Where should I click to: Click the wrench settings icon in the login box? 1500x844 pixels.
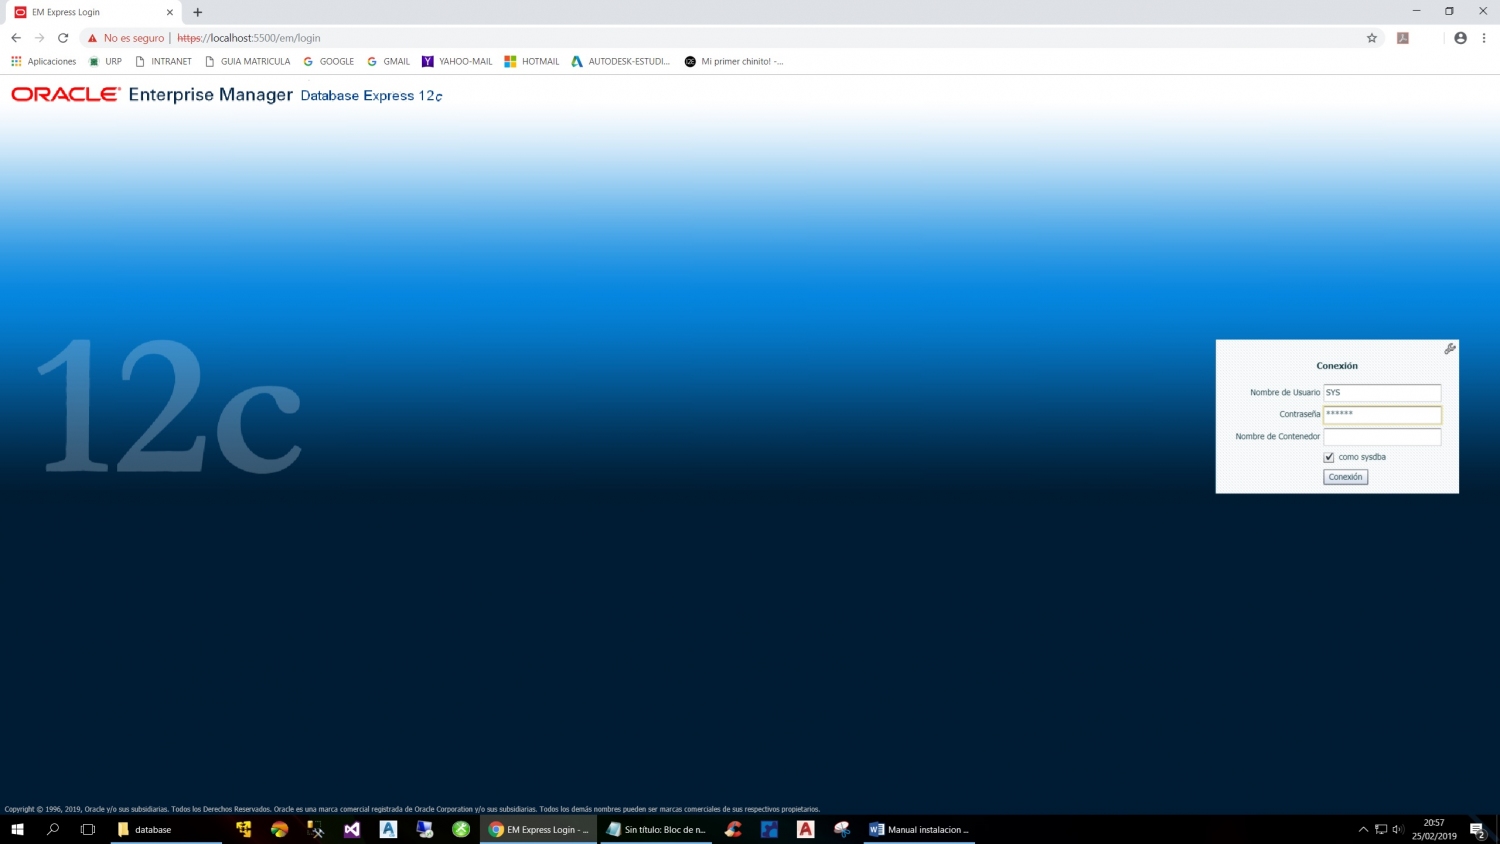[x=1450, y=349]
